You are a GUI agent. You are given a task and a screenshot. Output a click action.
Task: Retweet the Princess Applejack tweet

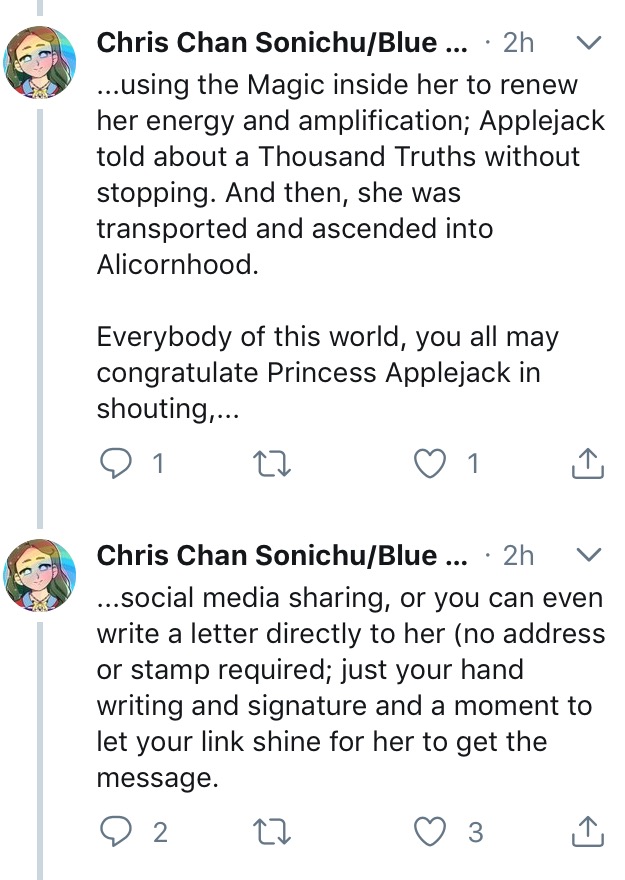(x=272, y=464)
